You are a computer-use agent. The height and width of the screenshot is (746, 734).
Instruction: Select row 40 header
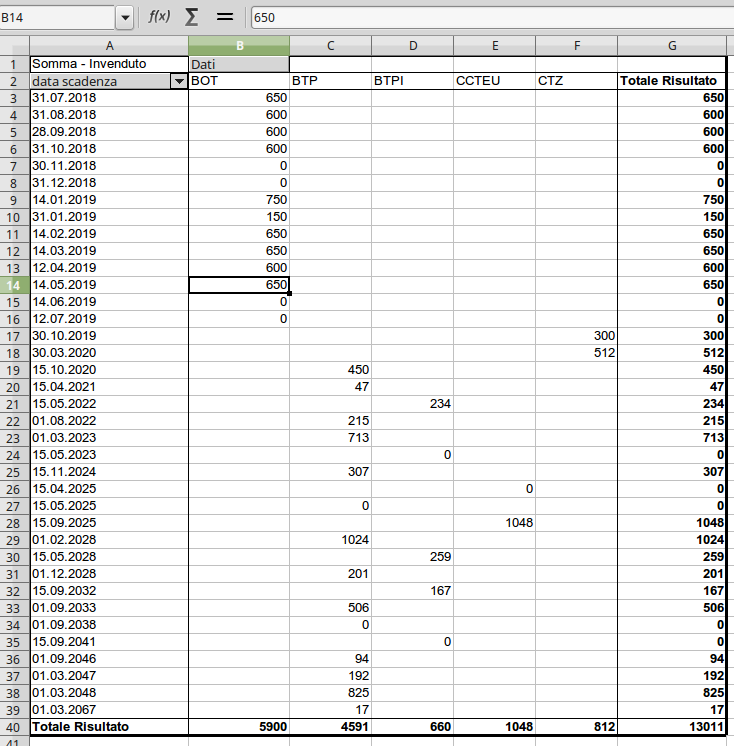[x=14, y=727]
